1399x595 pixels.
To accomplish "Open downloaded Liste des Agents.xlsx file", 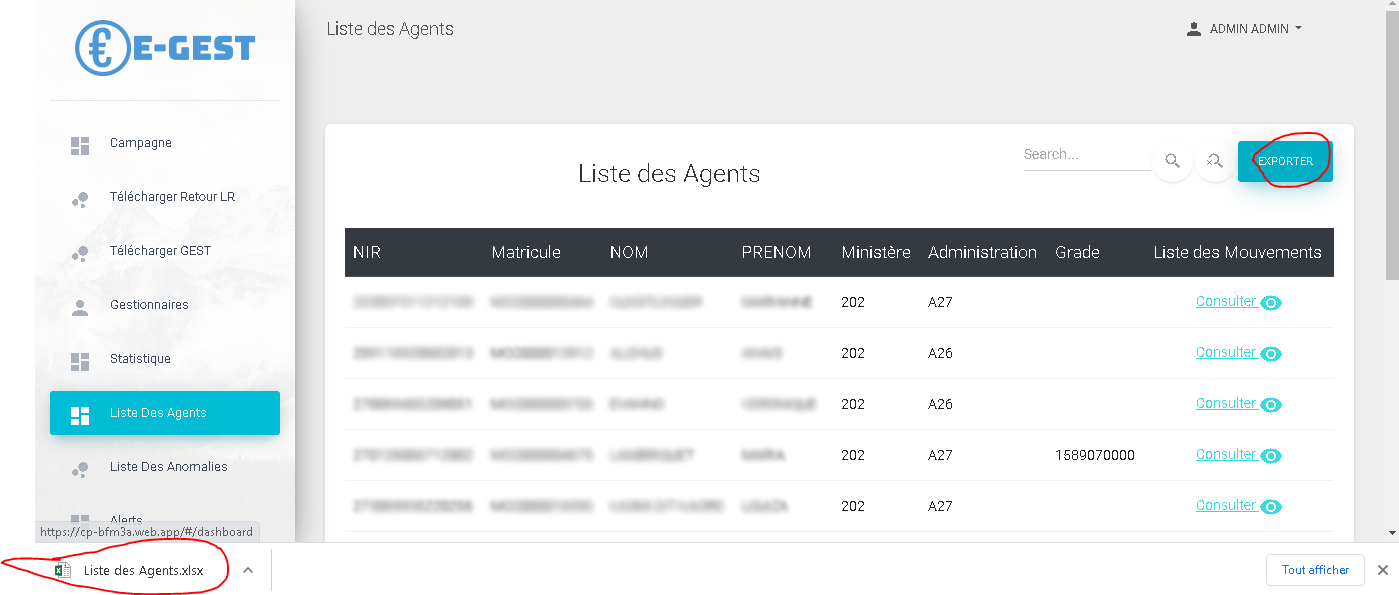I will (130, 570).
